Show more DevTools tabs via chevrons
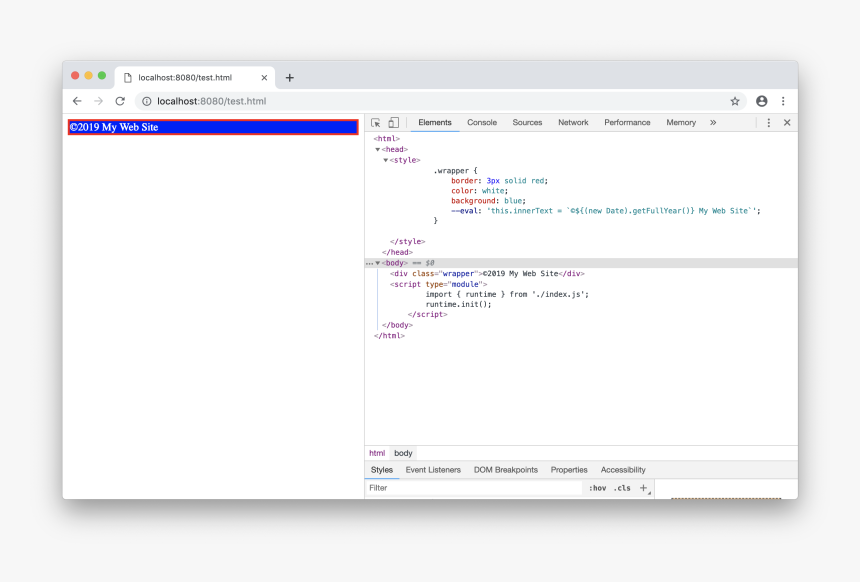Viewport: 860px width, 582px height. pyautogui.click(x=713, y=123)
